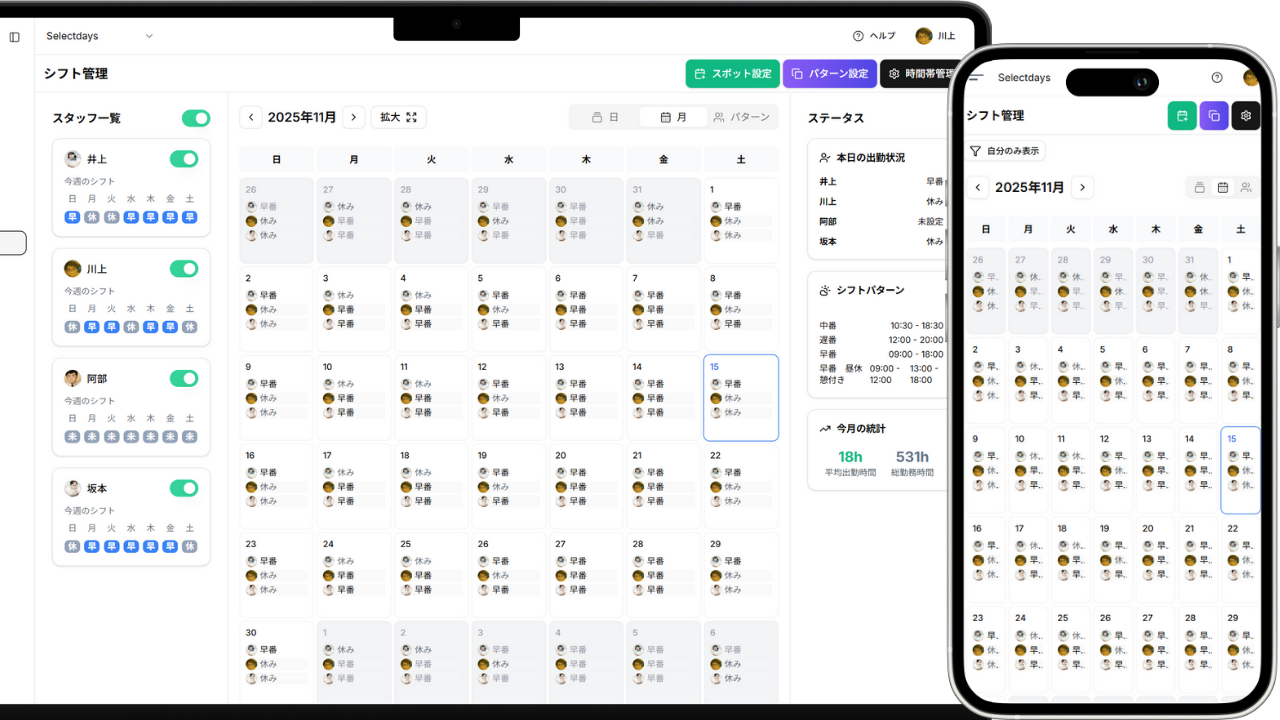Go to next month on the phone
1280x720 pixels.
(x=1082, y=187)
